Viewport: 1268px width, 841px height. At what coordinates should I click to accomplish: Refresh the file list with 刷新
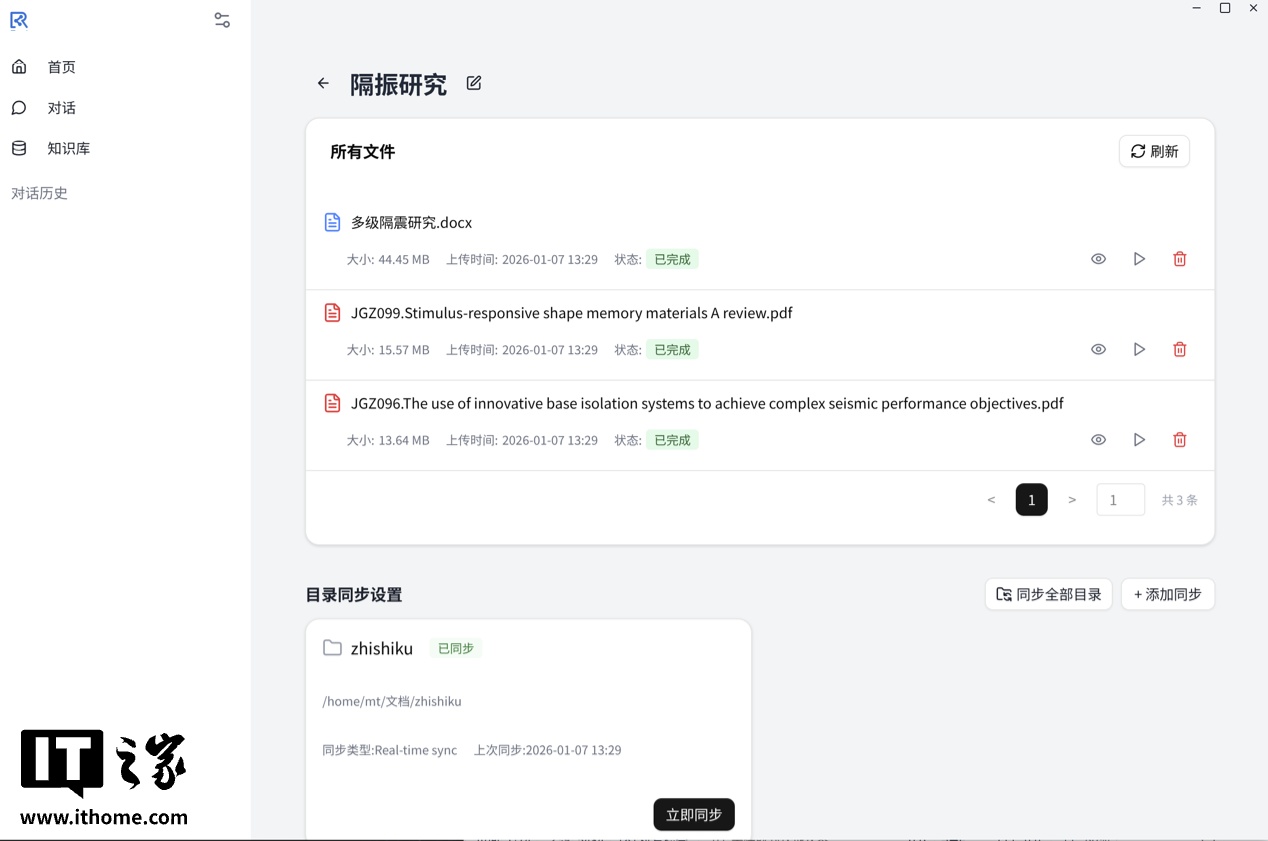pyautogui.click(x=1154, y=151)
